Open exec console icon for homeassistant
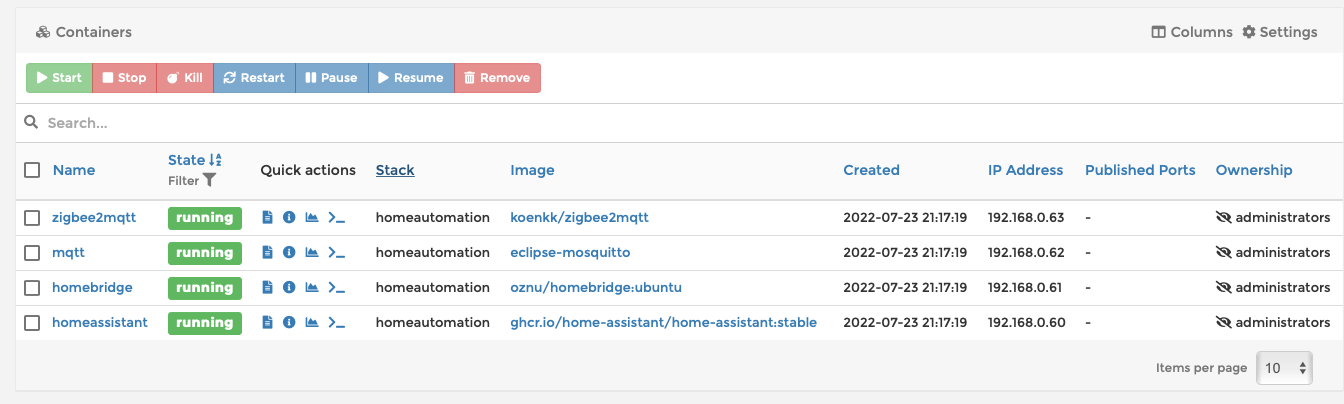 pyautogui.click(x=337, y=322)
